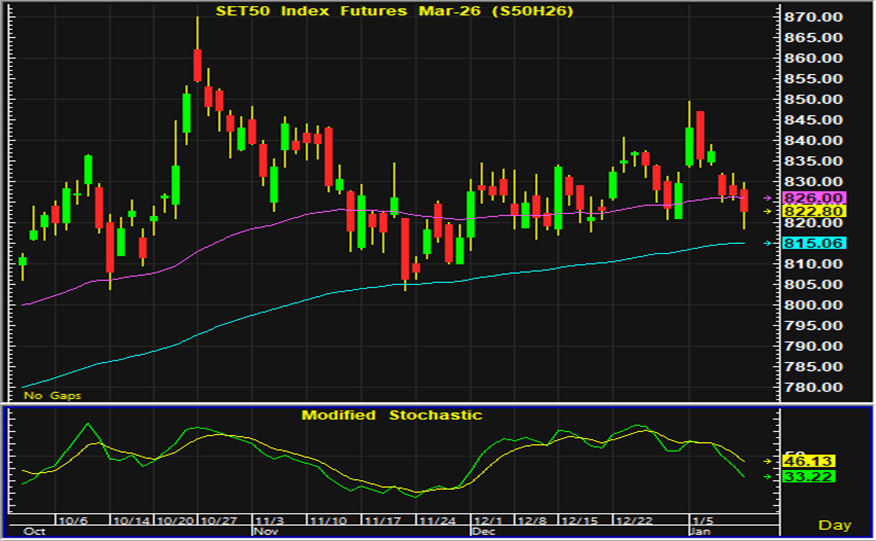Select the 12/1 date on time axis
Screen dimensions: 876x541
488,522
